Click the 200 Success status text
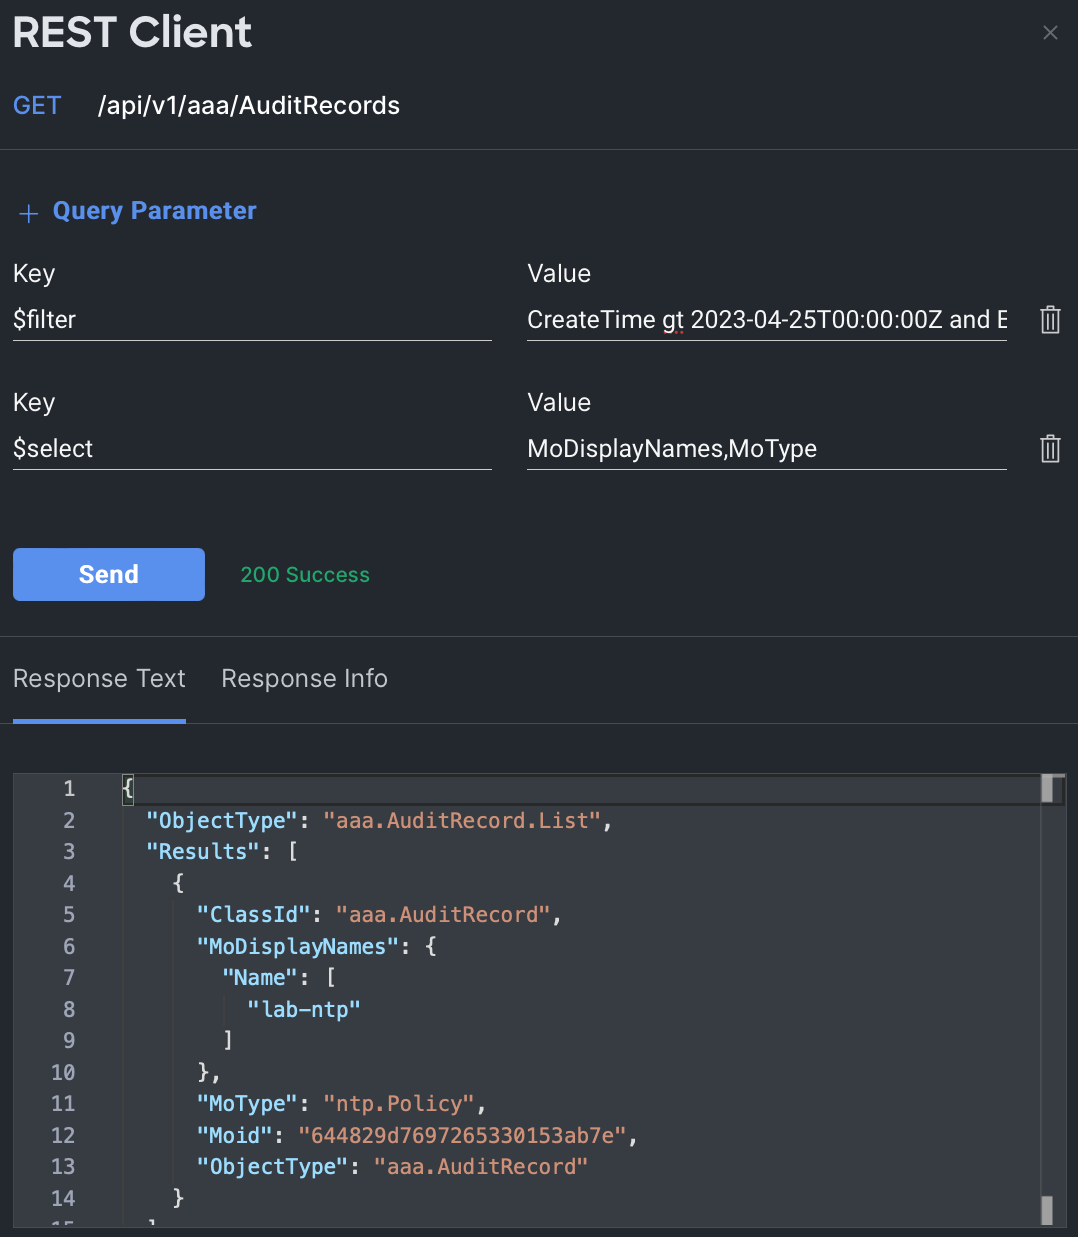Viewport: 1078px width, 1237px height. tap(305, 574)
